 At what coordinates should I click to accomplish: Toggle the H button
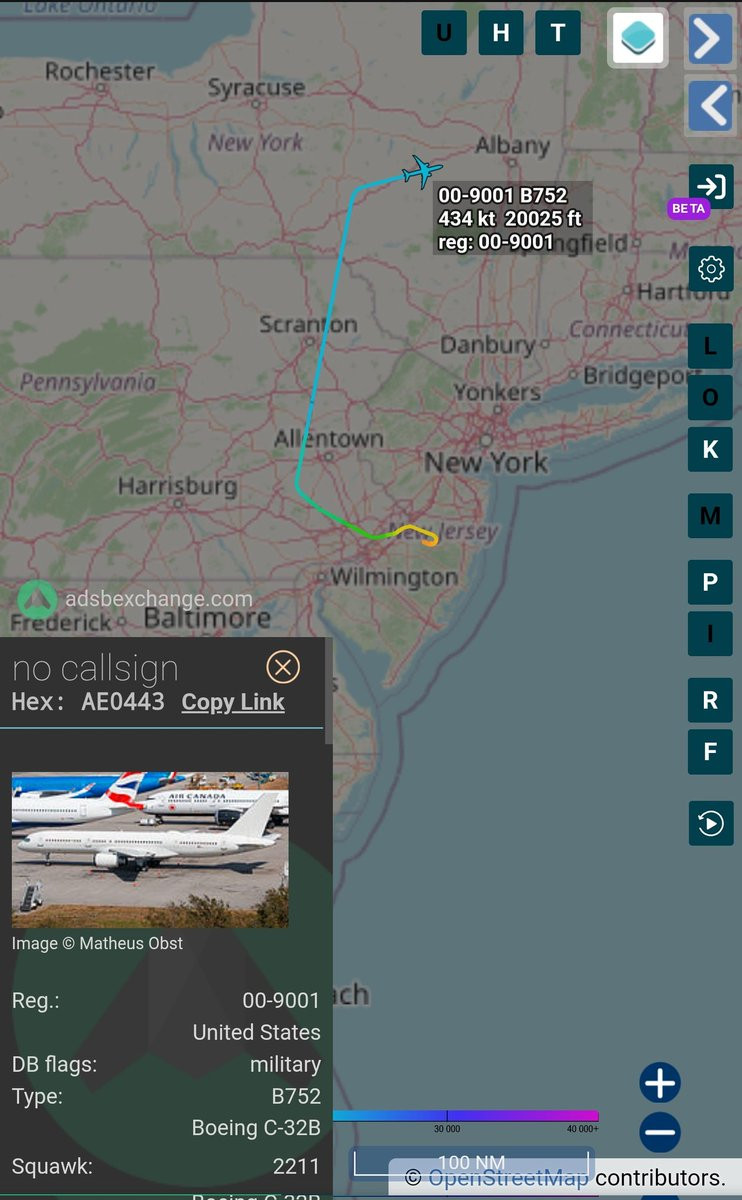[501, 33]
